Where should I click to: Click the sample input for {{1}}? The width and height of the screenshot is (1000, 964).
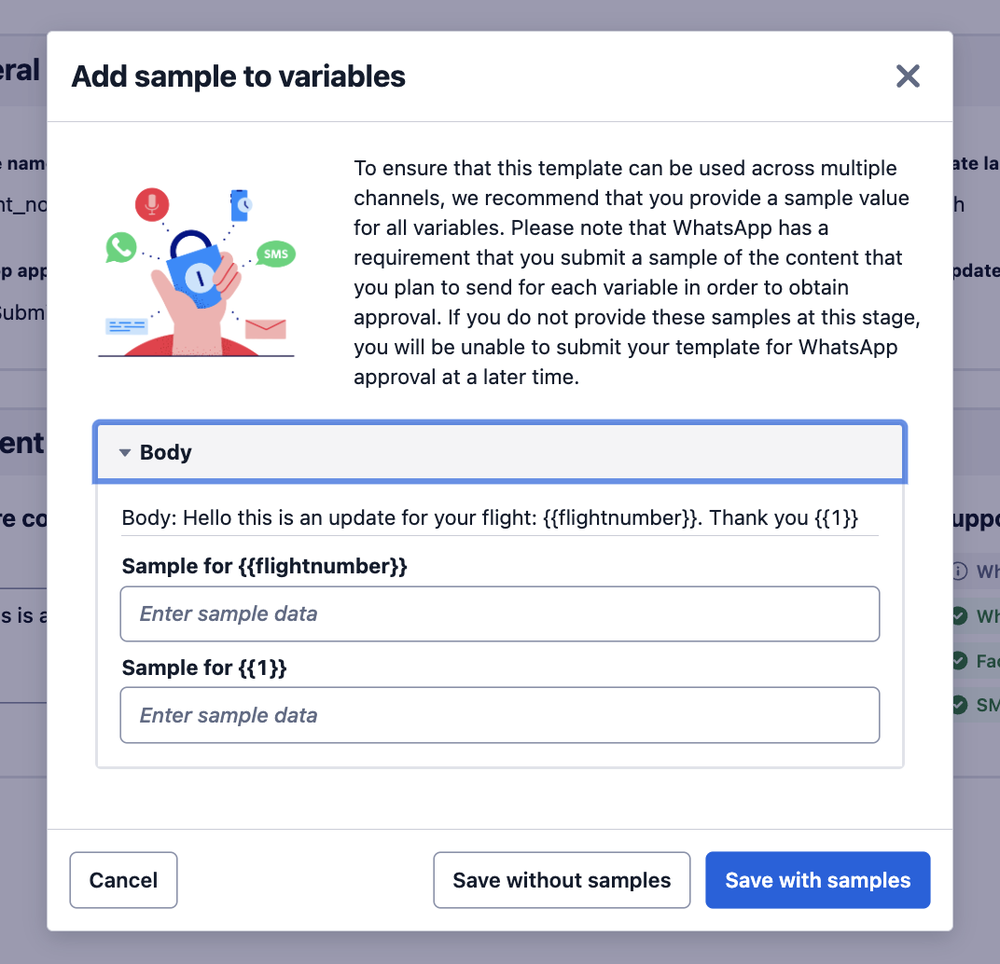tap(499, 715)
